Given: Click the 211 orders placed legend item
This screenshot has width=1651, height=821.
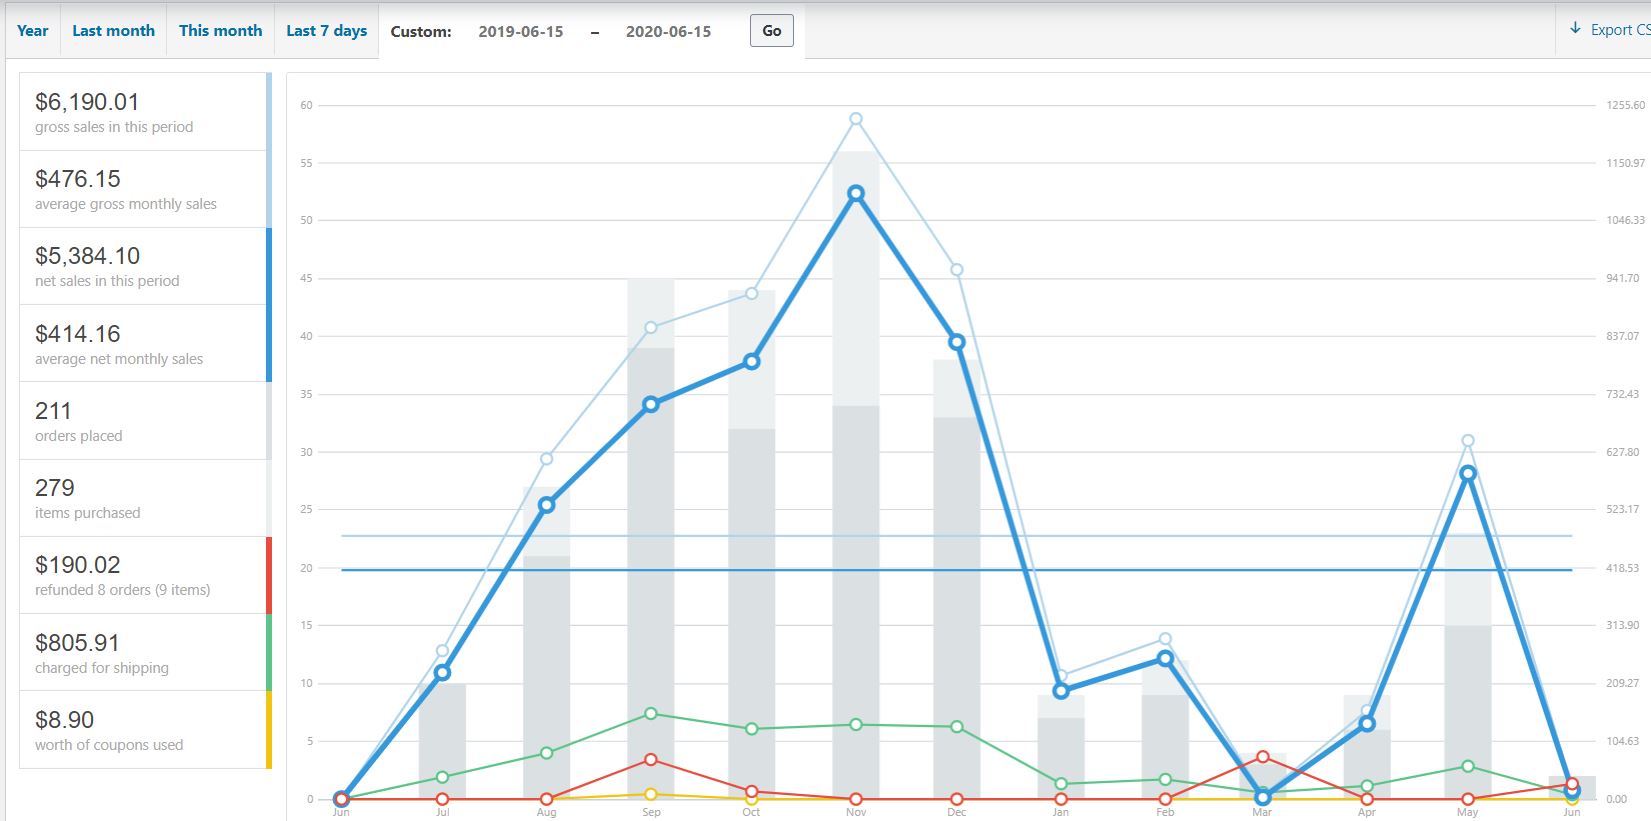Looking at the screenshot, I should click(x=143, y=421).
